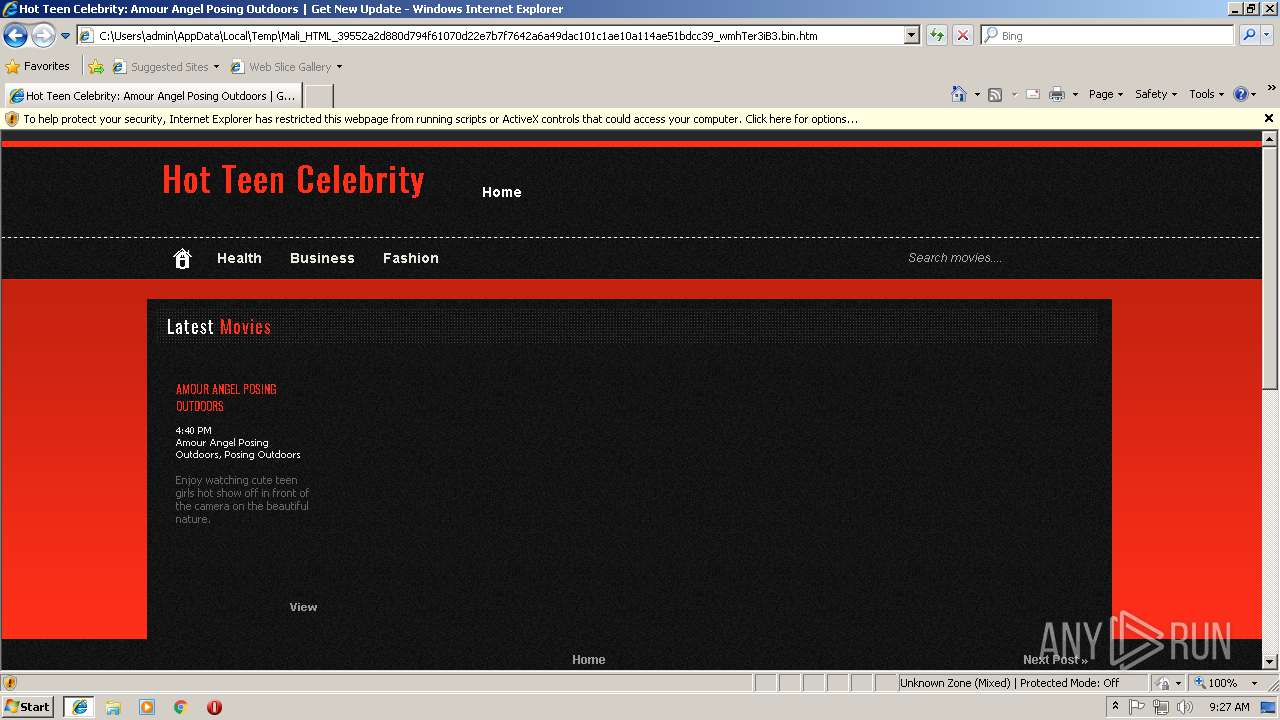Expand the Print options dropdown arrow
The width and height of the screenshot is (1280, 720).
pos(1075,95)
